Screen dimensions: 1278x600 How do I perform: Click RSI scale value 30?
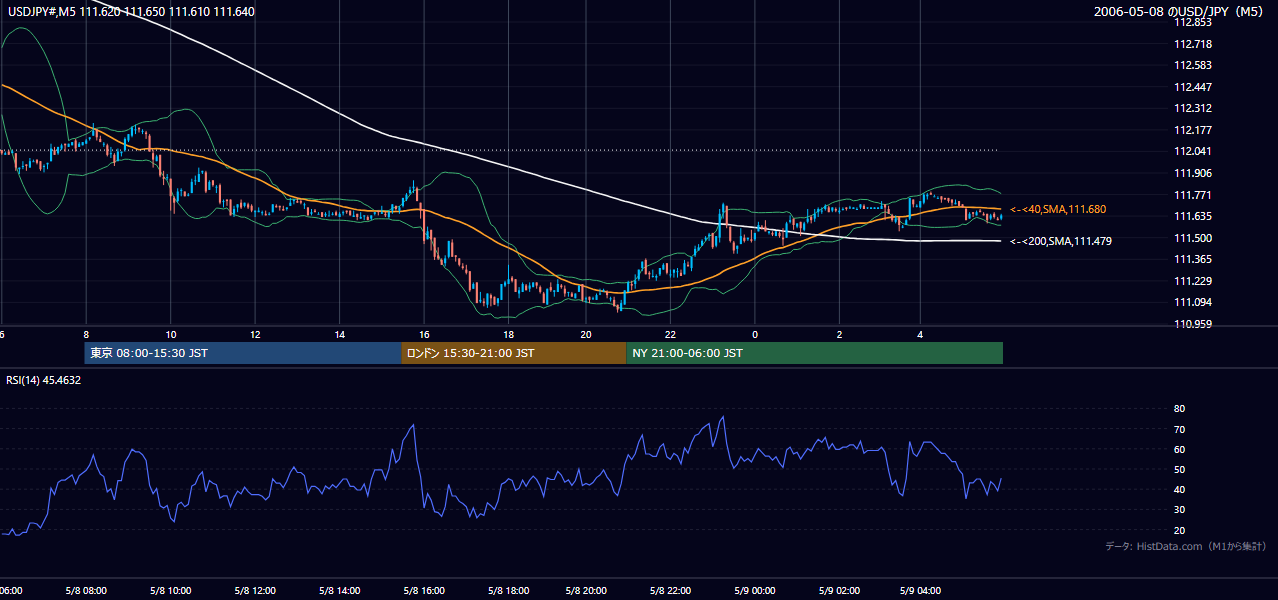click(x=1179, y=510)
